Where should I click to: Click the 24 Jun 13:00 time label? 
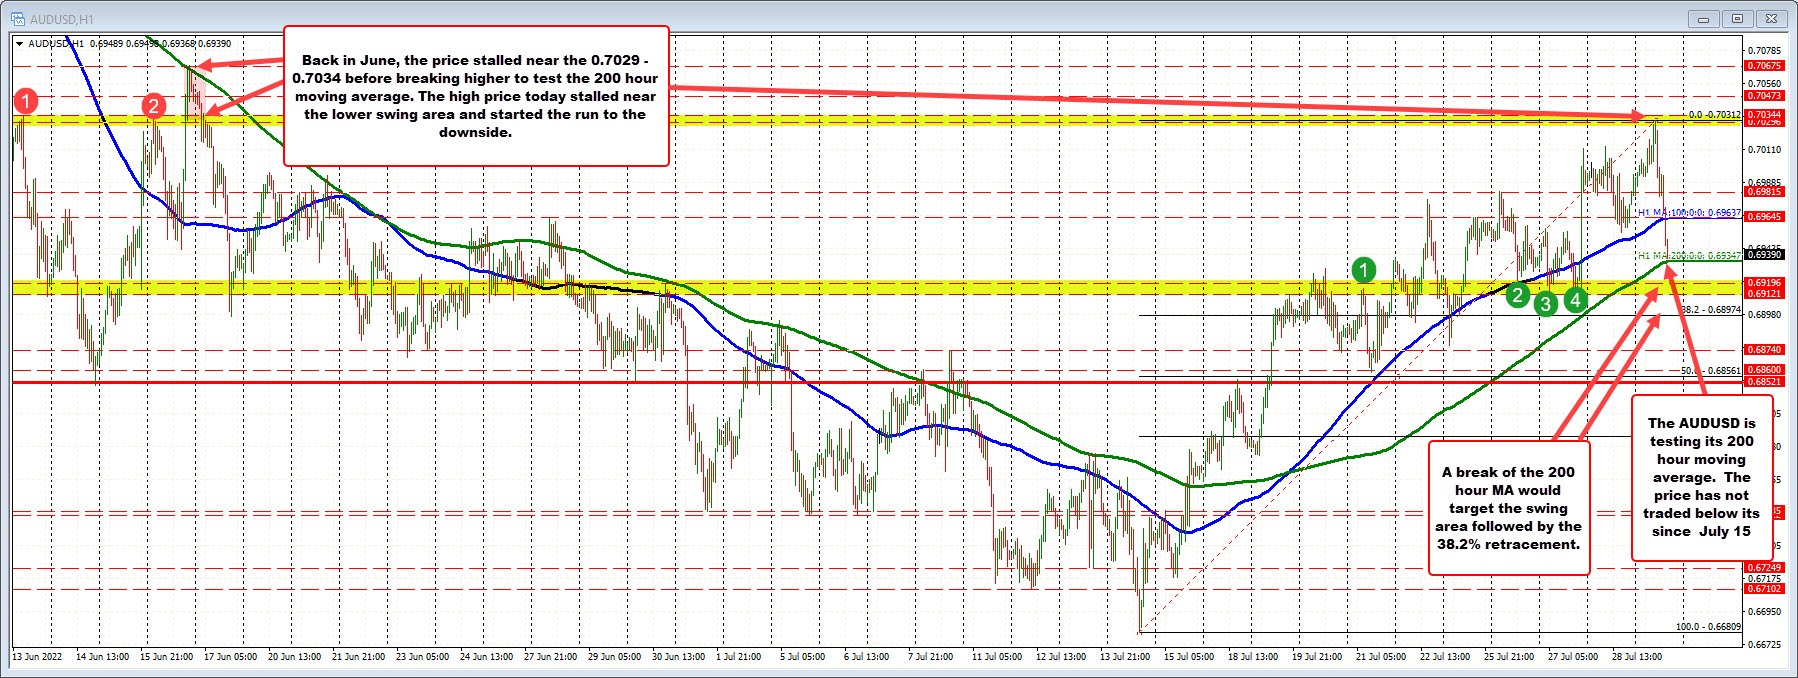coord(487,657)
